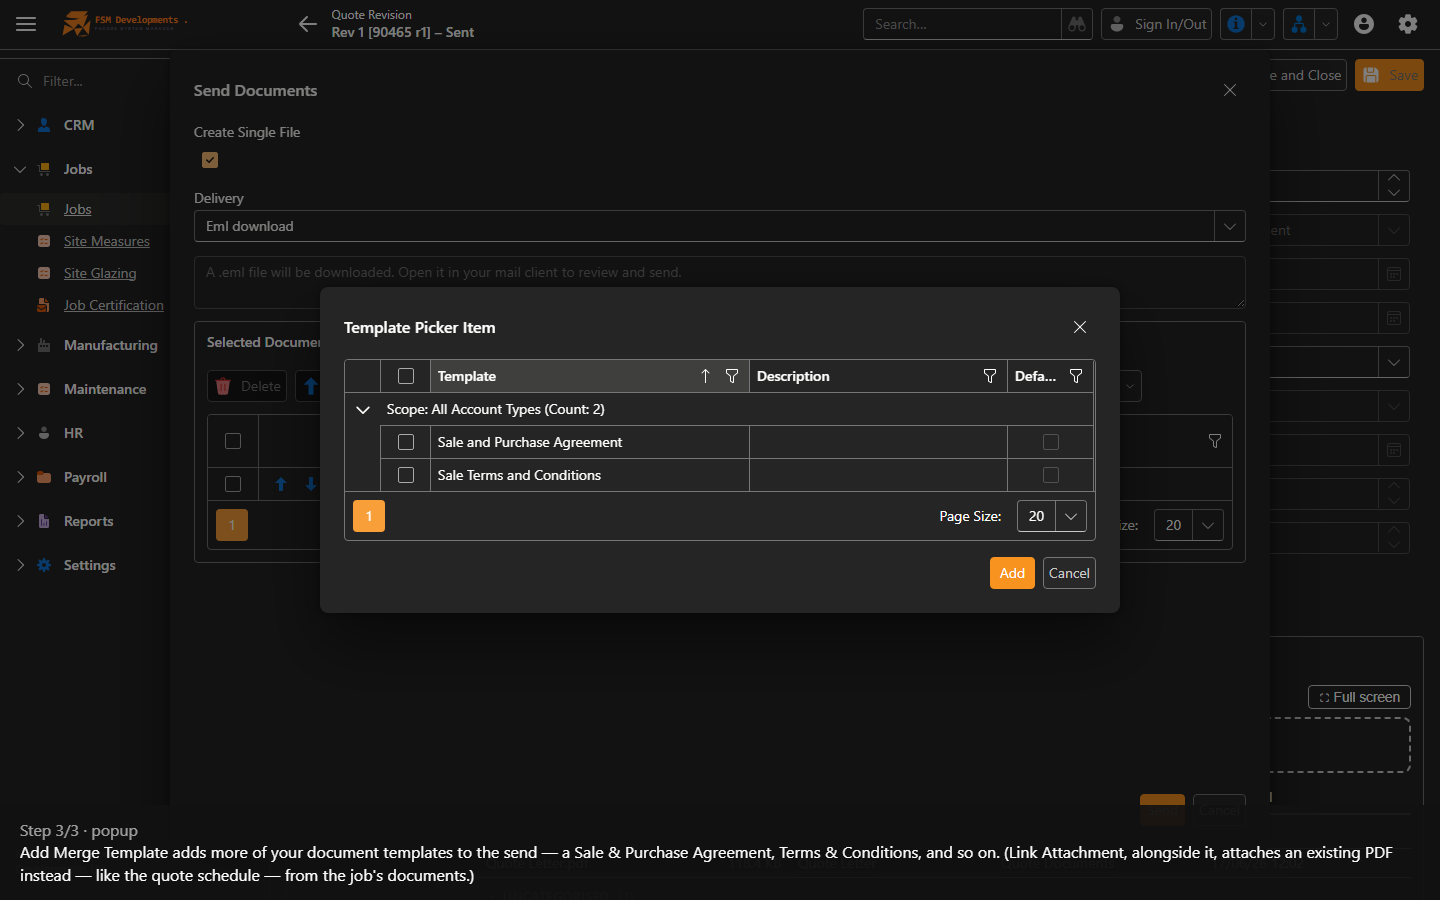Collapse the Jobs sidebar section
Viewport: 1440px width, 900px height.
tap(20, 169)
